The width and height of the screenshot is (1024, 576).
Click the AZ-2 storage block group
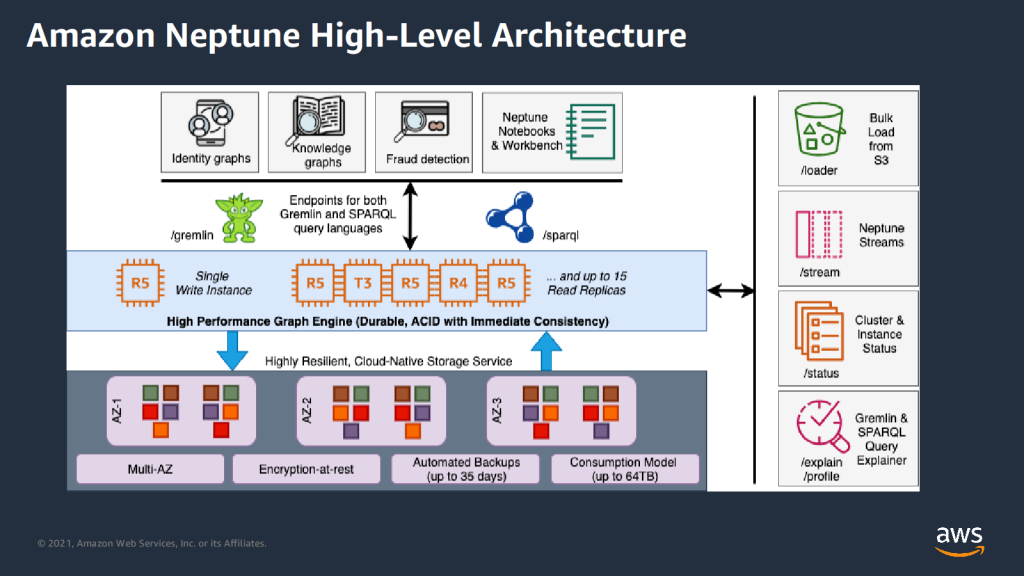pyautogui.click(x=371, y=411)
